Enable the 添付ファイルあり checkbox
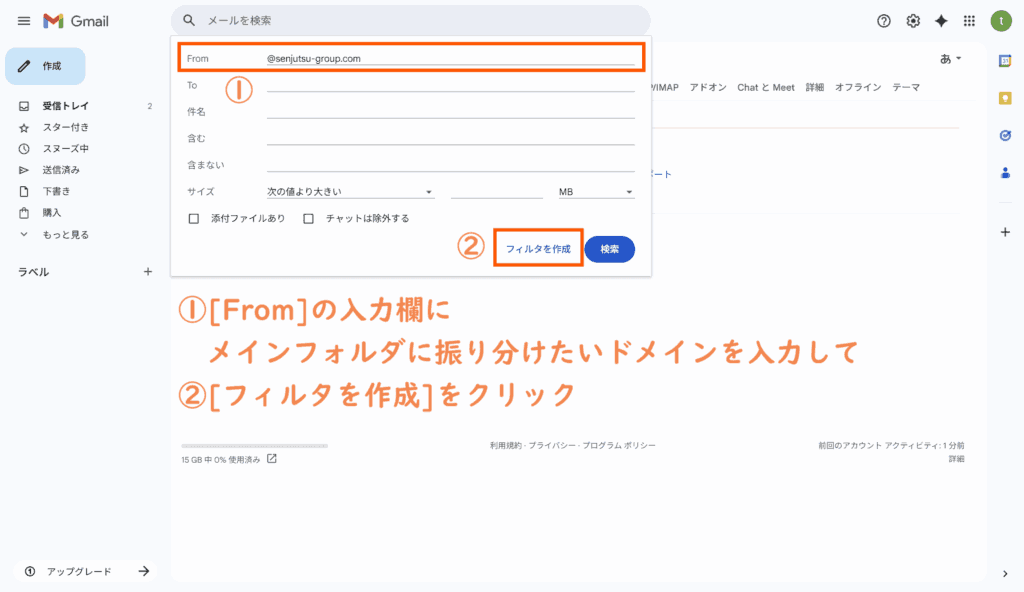 point(194,218)
